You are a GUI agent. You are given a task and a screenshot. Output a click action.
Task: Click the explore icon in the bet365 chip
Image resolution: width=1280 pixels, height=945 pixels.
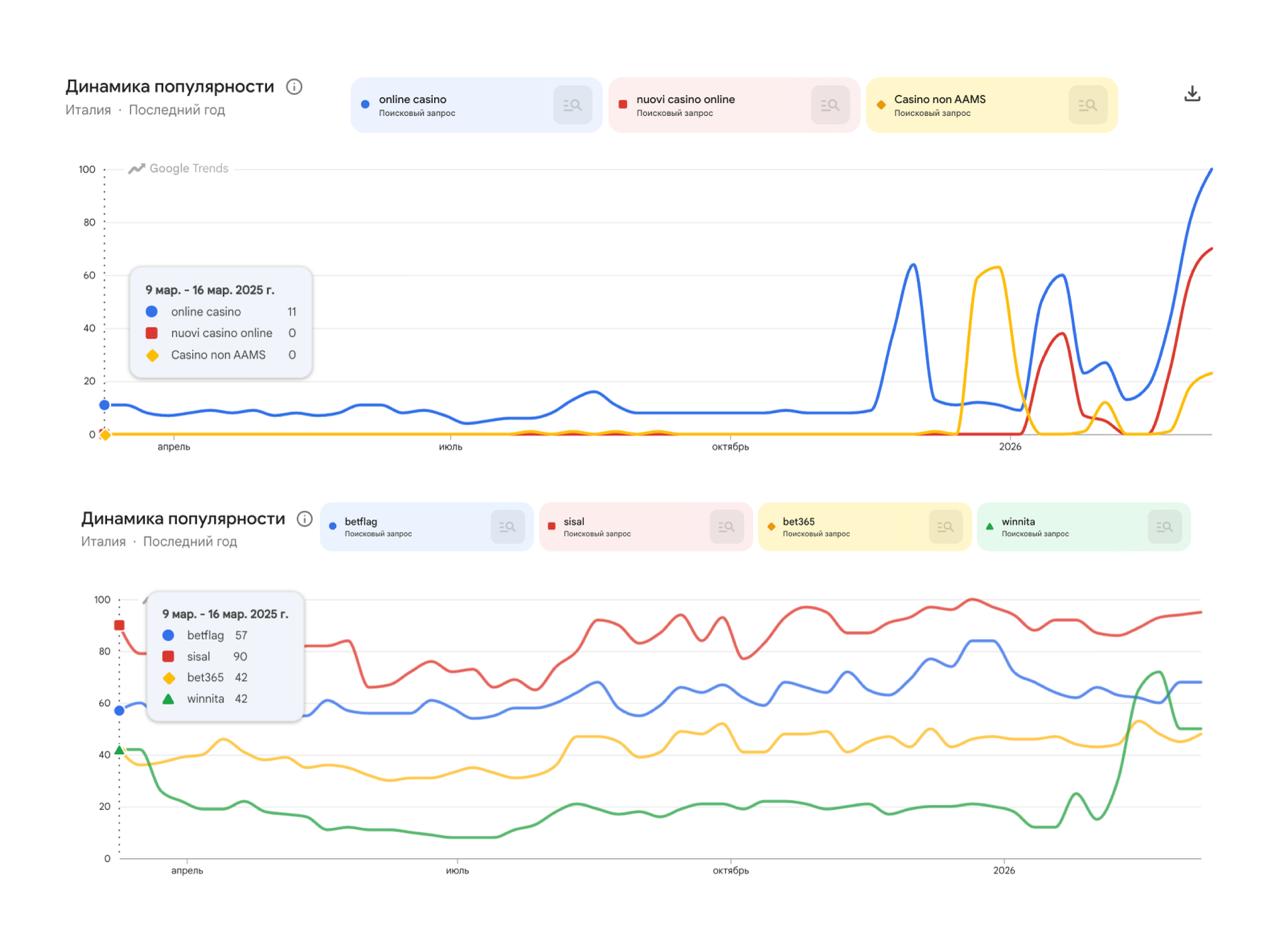pyautogui.click(x=945, y=526)
